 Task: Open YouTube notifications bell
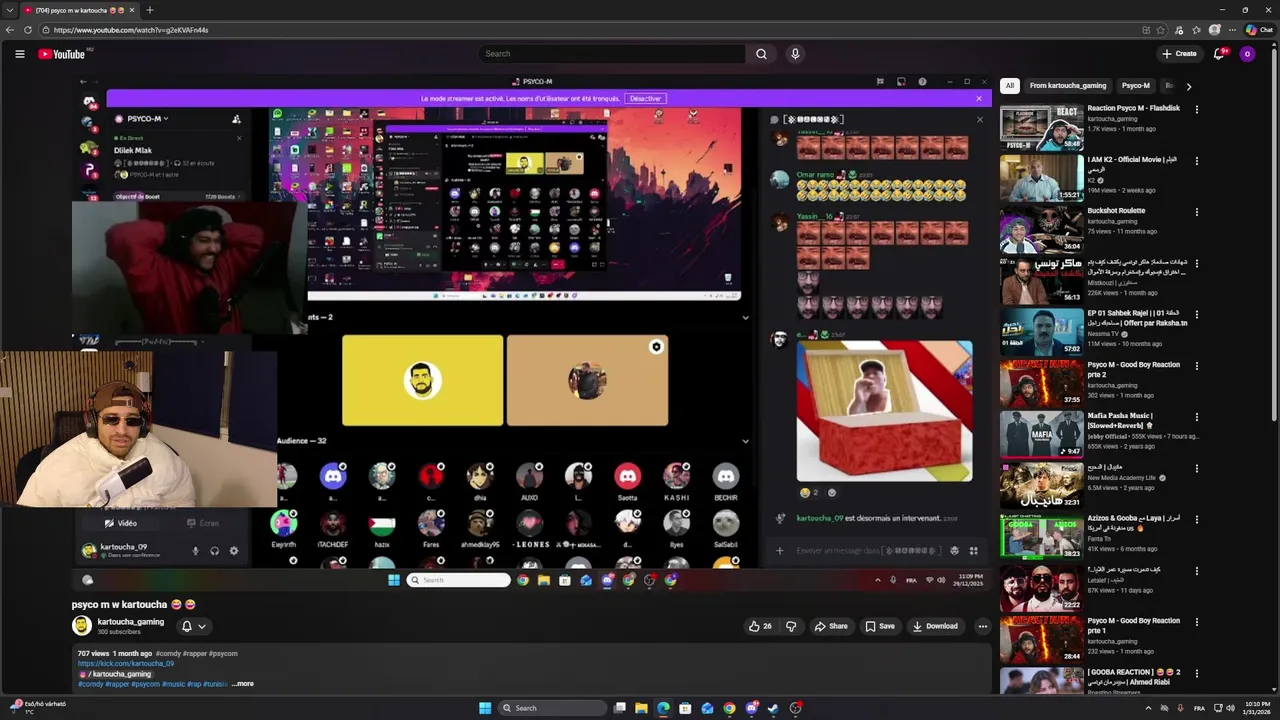click(x=1218, y=54)
